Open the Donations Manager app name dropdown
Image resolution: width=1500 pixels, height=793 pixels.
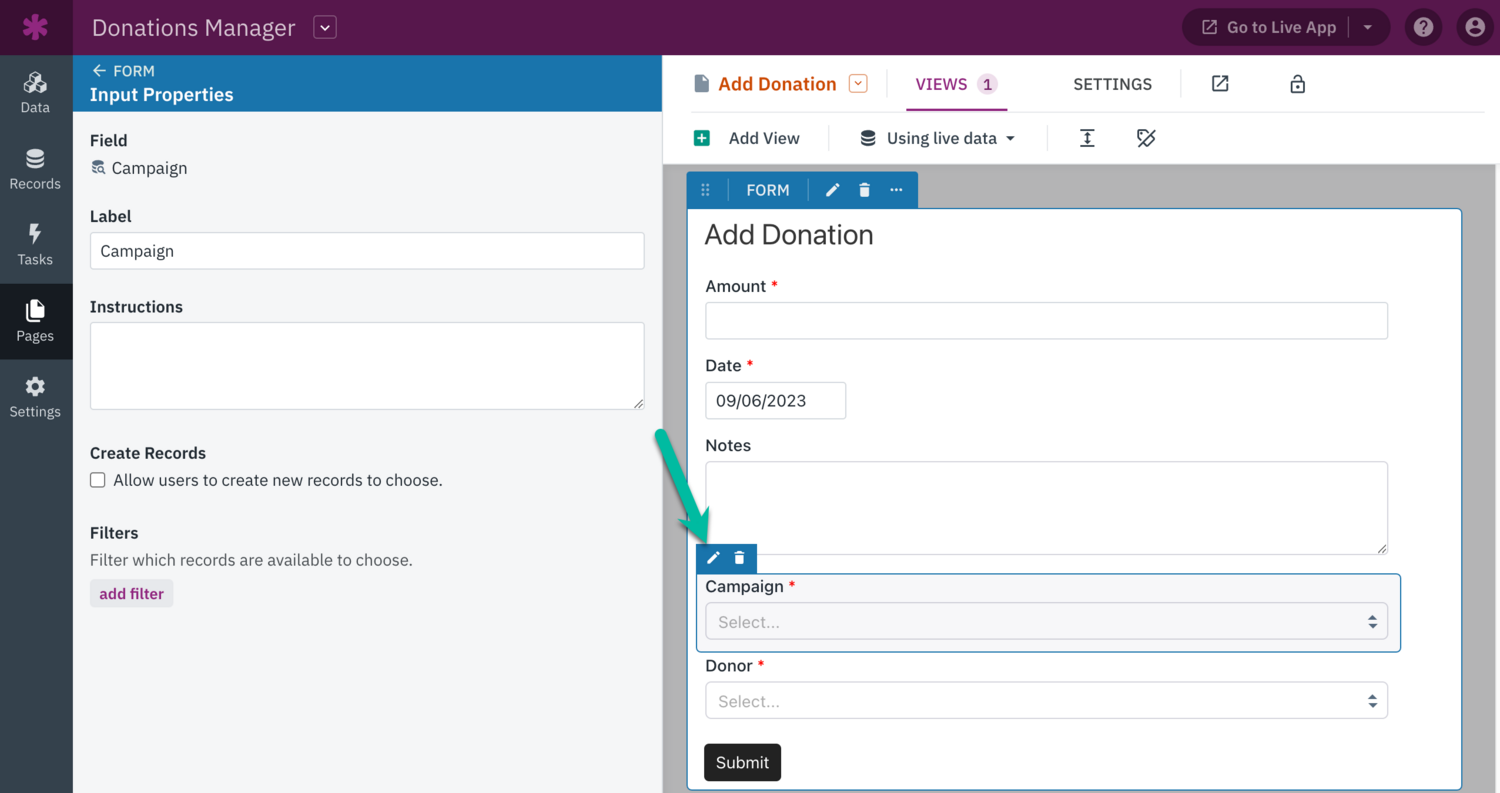(x=325, y=28)
